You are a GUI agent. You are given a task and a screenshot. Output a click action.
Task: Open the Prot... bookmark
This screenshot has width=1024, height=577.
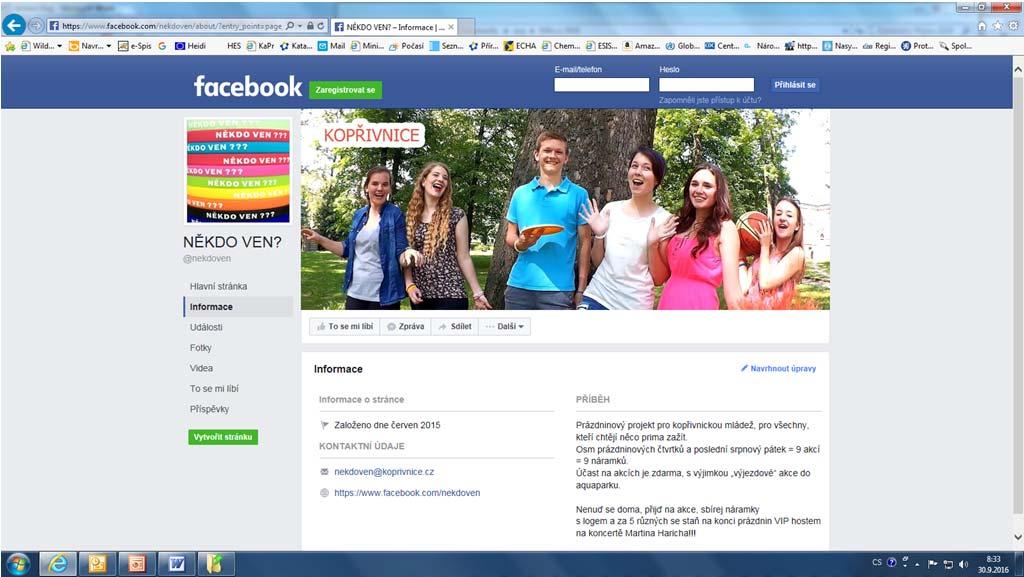[917, 46]
